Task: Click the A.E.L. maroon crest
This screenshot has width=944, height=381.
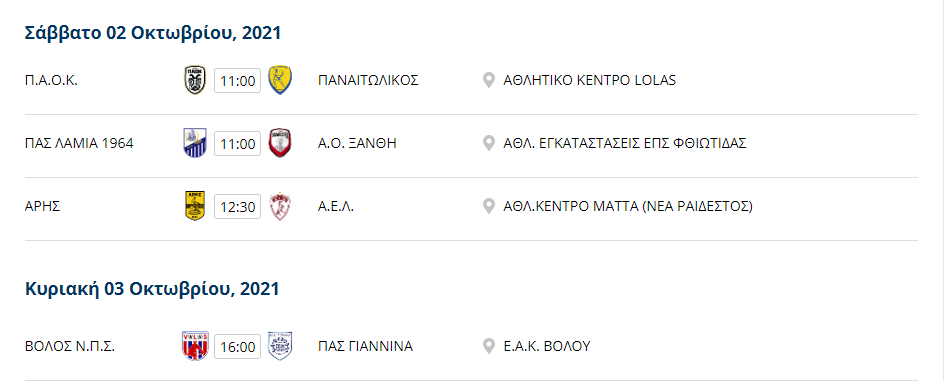Action: pos(280,206)
